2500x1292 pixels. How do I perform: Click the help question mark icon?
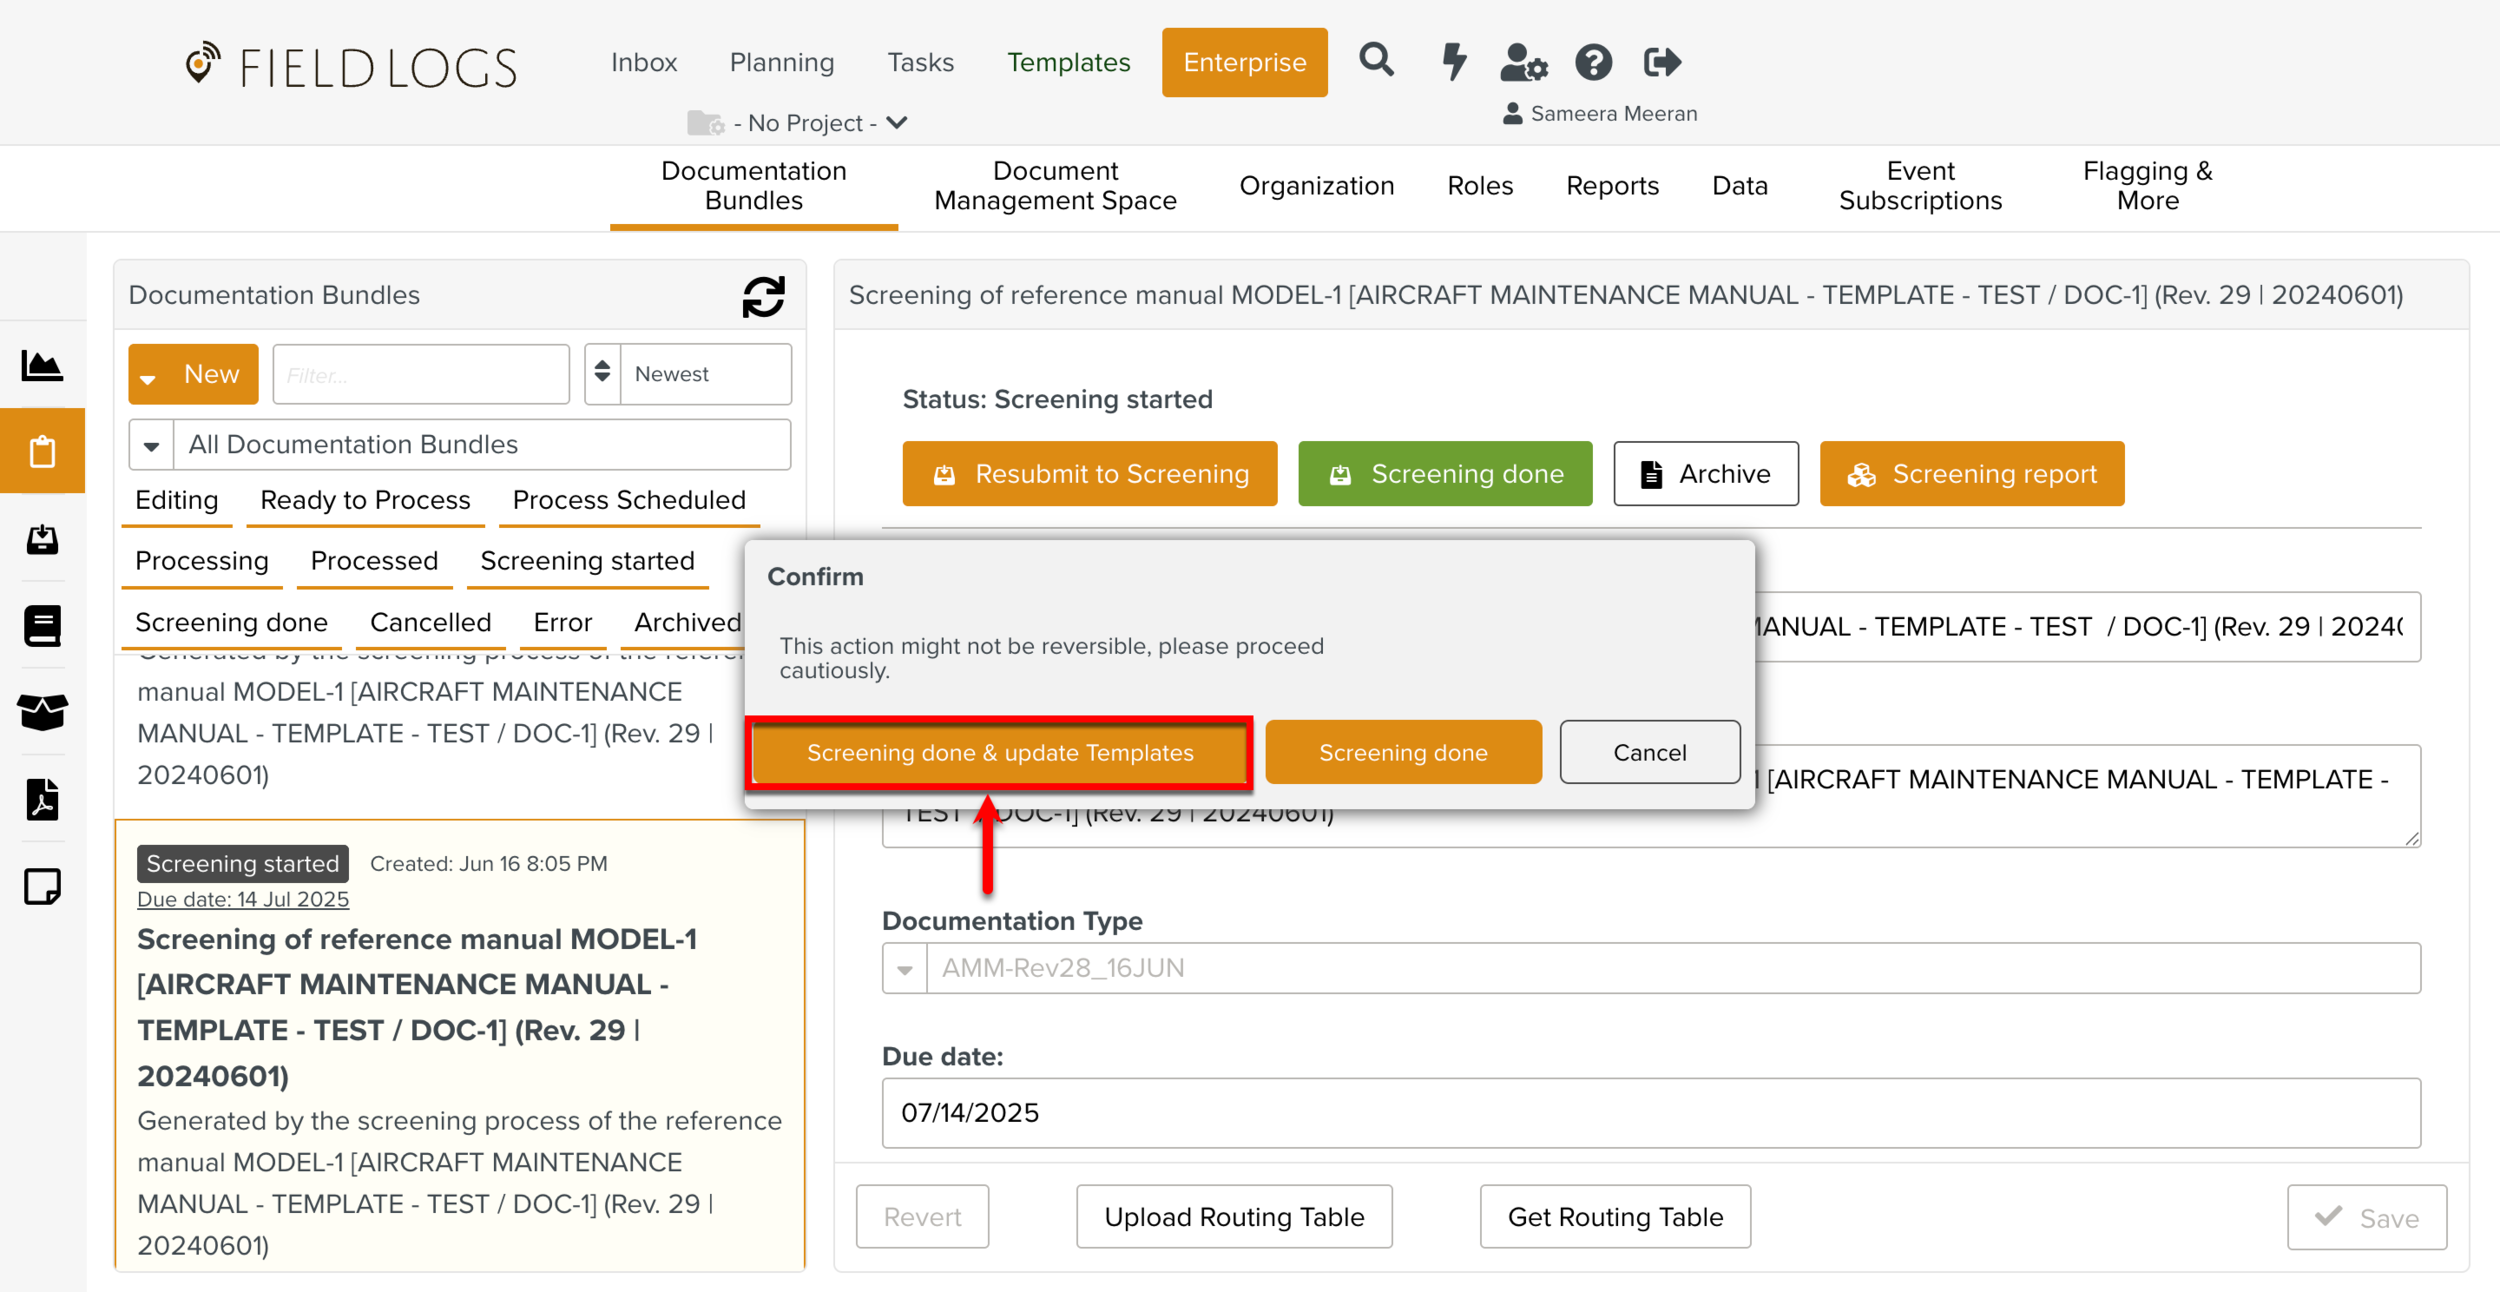(x=1593, y=62)
